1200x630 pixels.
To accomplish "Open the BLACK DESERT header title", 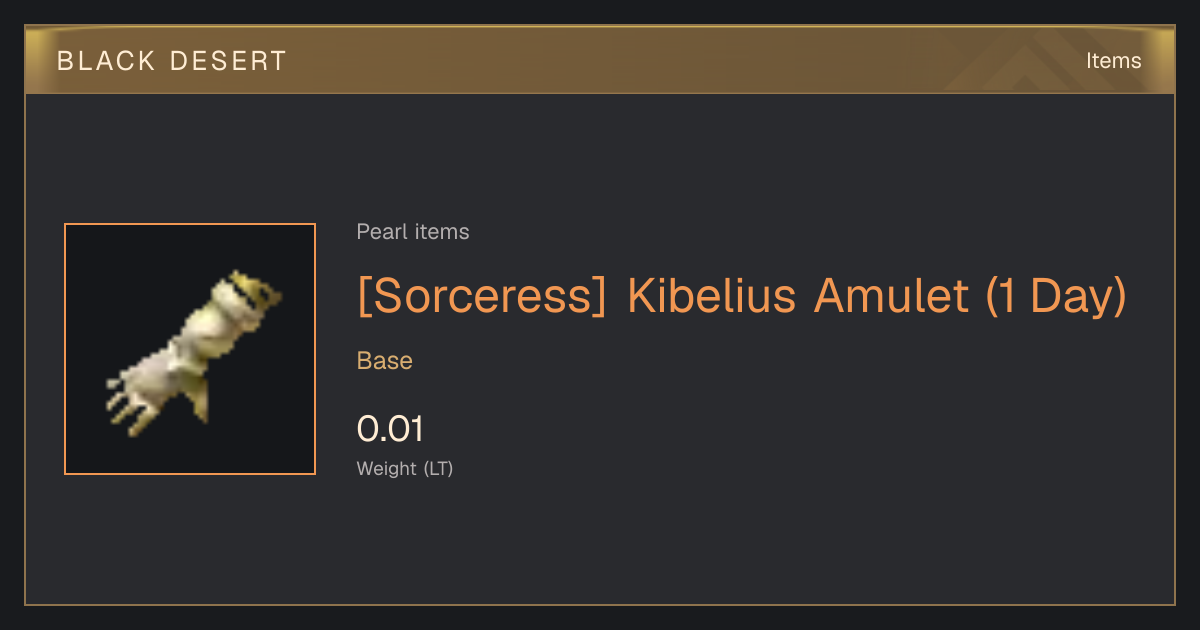I will (x=172, y=61).
